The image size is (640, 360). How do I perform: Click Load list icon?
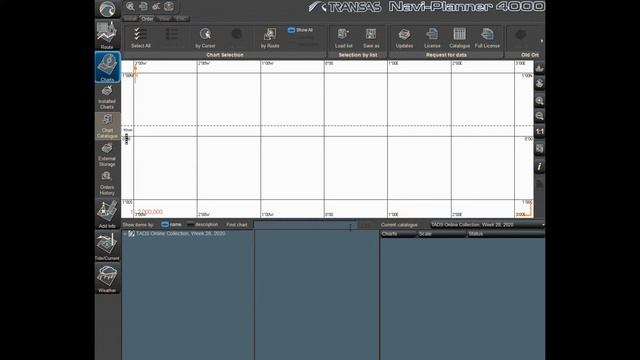tap(343, 38)
